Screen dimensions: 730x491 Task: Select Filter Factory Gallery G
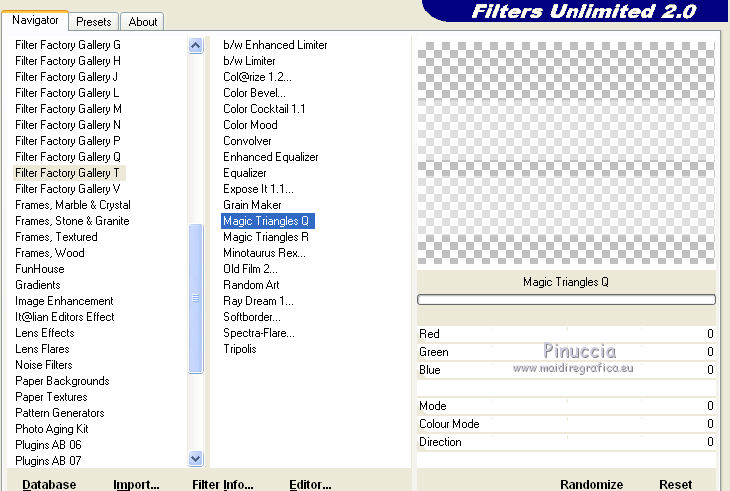tap(68, 45)
